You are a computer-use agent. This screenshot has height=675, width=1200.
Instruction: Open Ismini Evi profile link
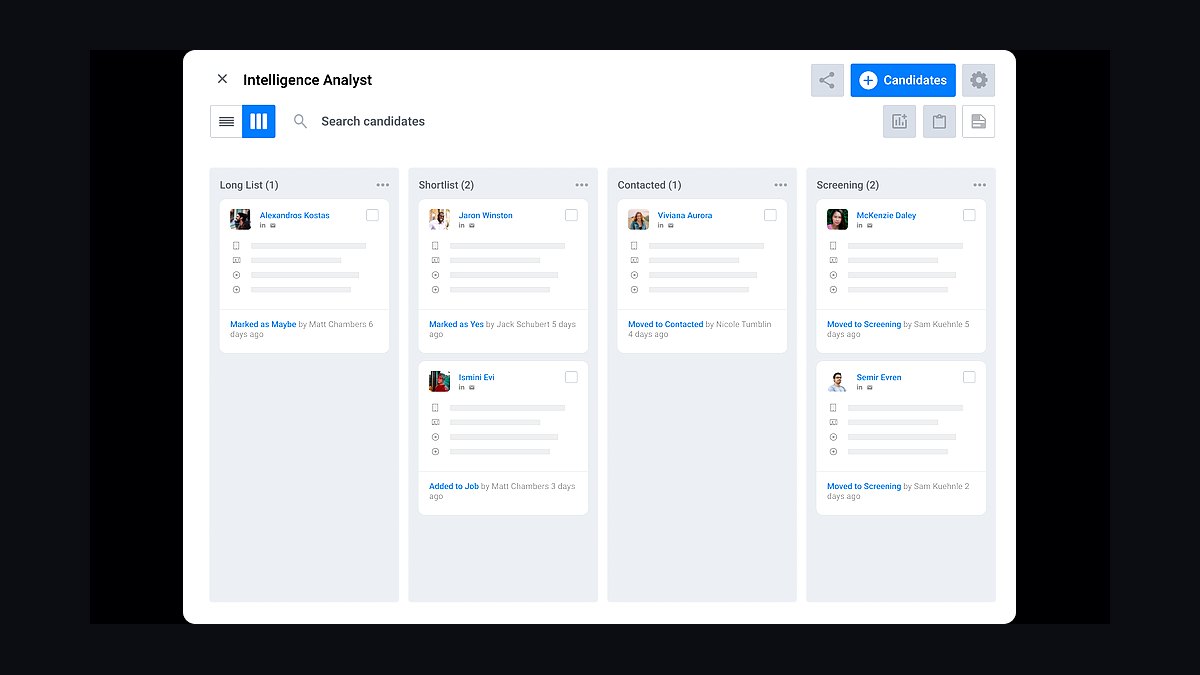click(477, 377)
